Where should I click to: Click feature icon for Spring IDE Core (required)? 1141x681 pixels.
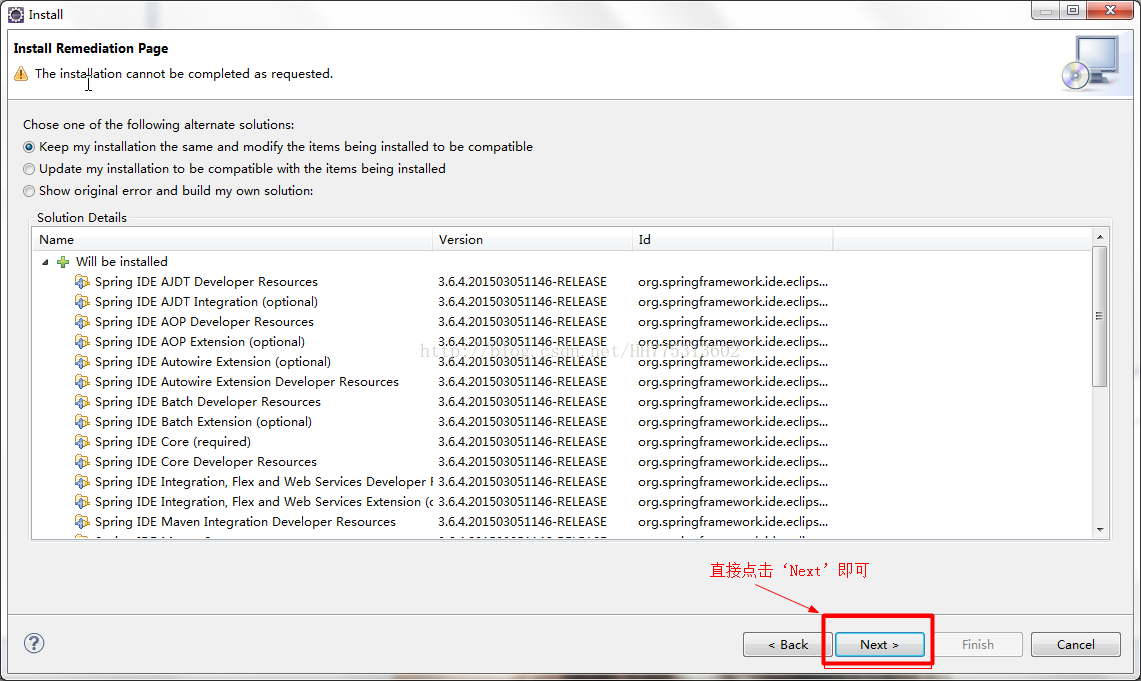tap(82, 442)
